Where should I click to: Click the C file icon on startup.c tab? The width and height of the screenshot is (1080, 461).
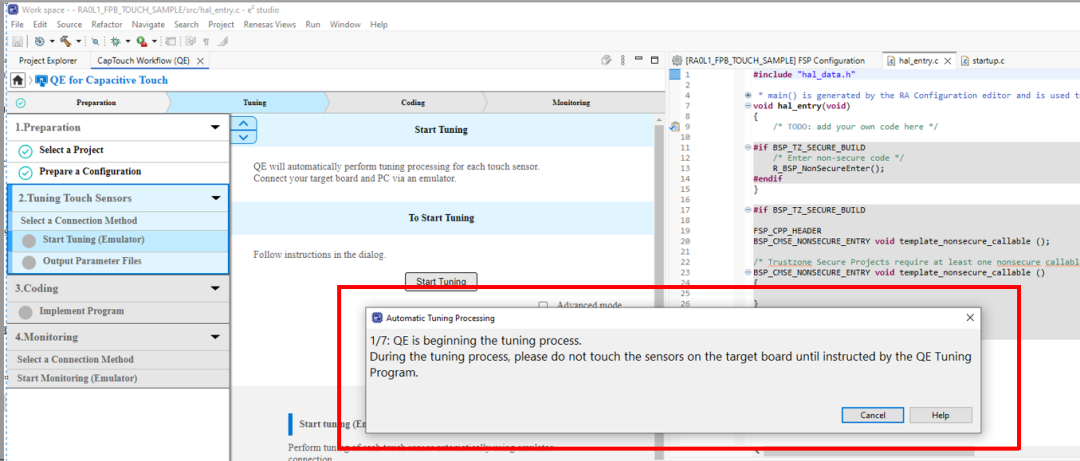point(965,61)
